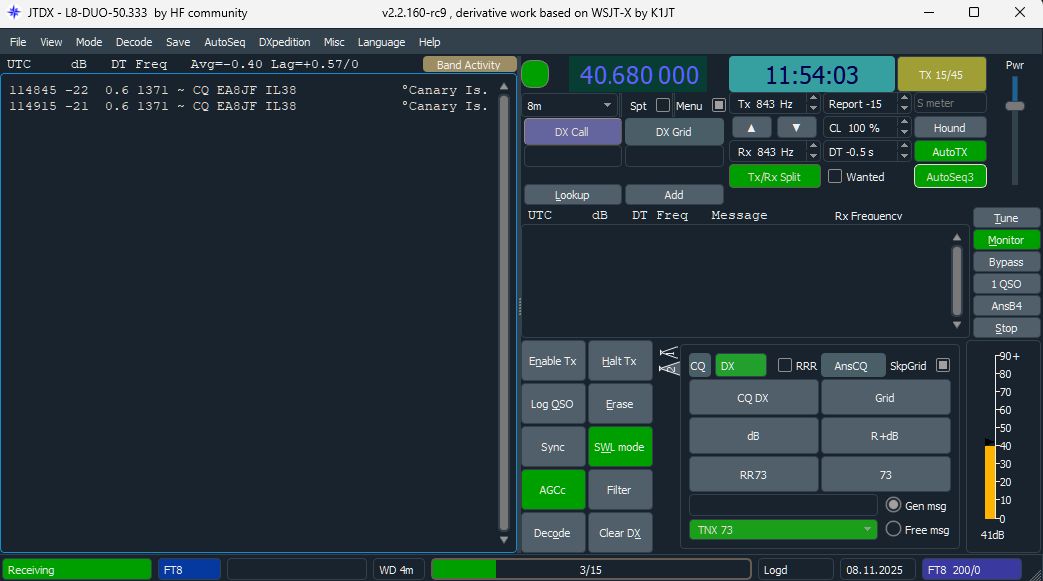Toggle SWL mode
The width and height of the screenshot is (1043, 581).
(619, 447)
